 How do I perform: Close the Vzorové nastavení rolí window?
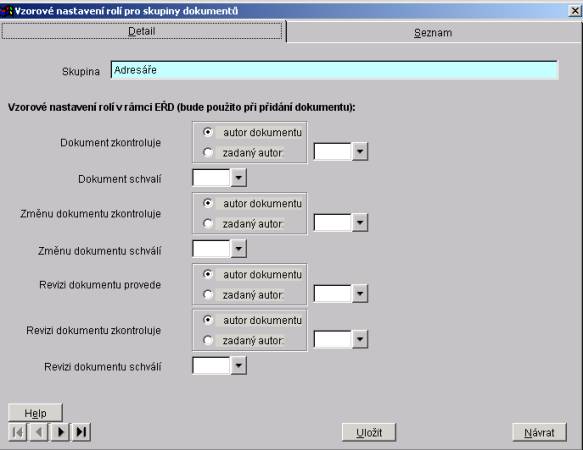tap(575, 11)
